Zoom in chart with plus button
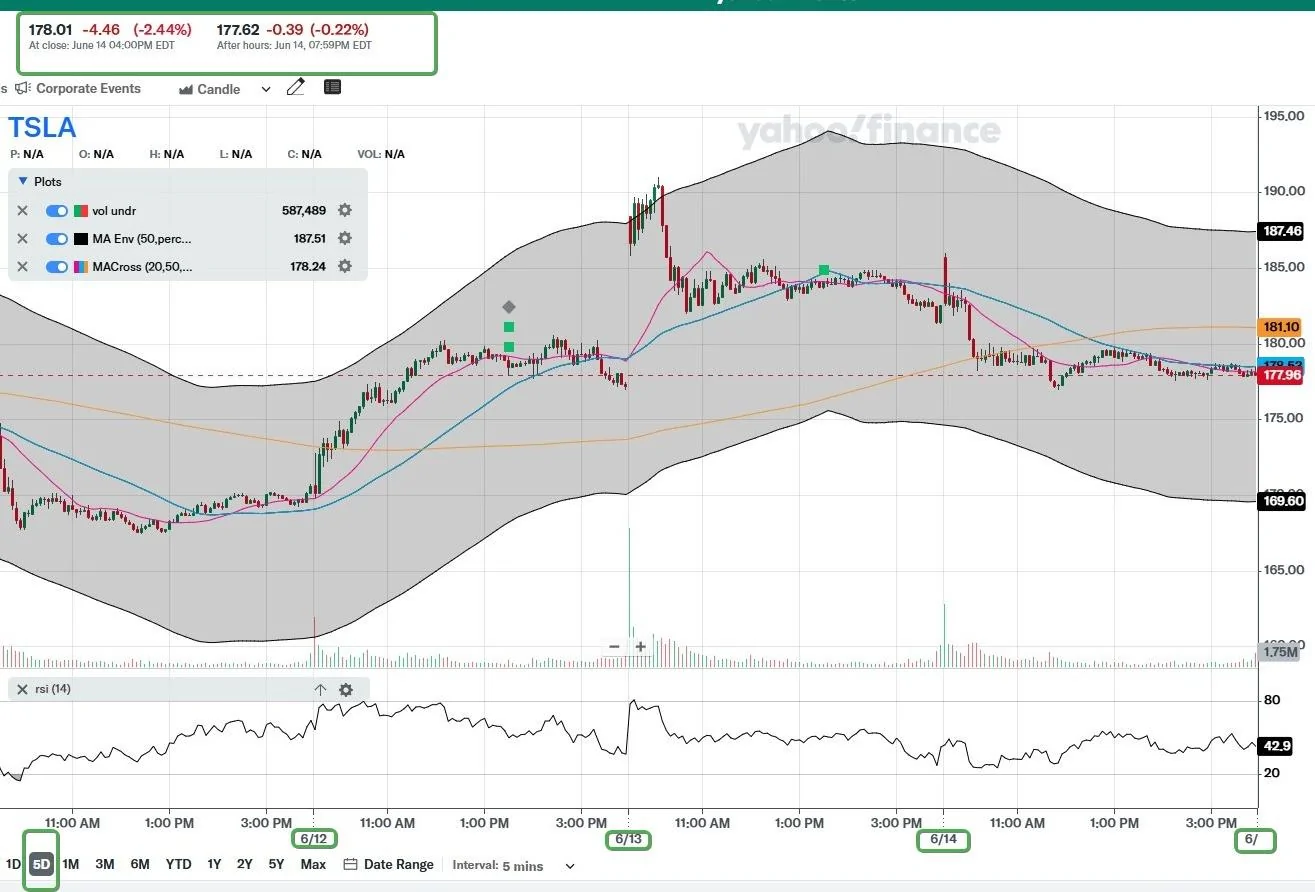The width and height of the screenshot is (1315, 892). click(x=641, y=647)
